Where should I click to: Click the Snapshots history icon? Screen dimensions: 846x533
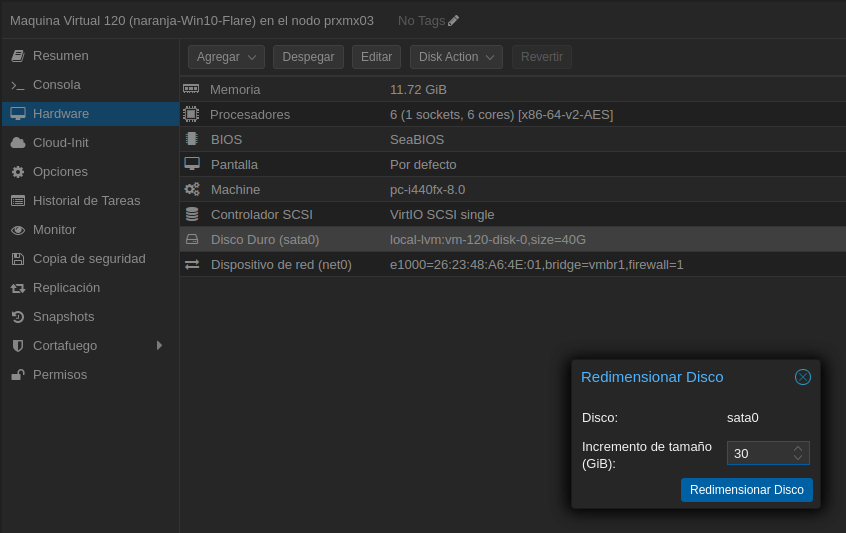[18, 317]
